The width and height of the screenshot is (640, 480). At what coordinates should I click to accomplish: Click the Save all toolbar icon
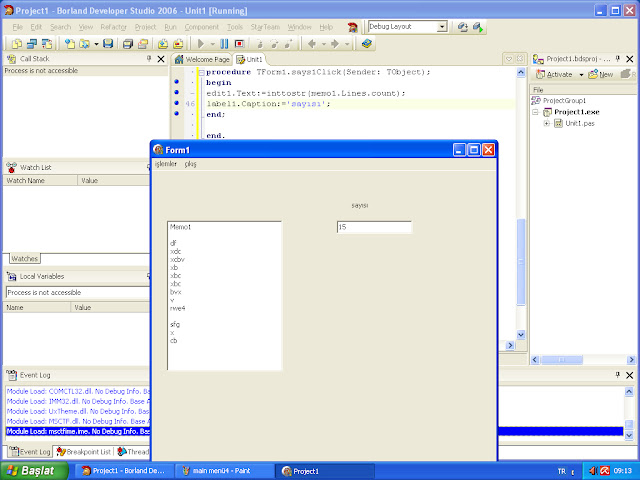[x=128, y=44]
